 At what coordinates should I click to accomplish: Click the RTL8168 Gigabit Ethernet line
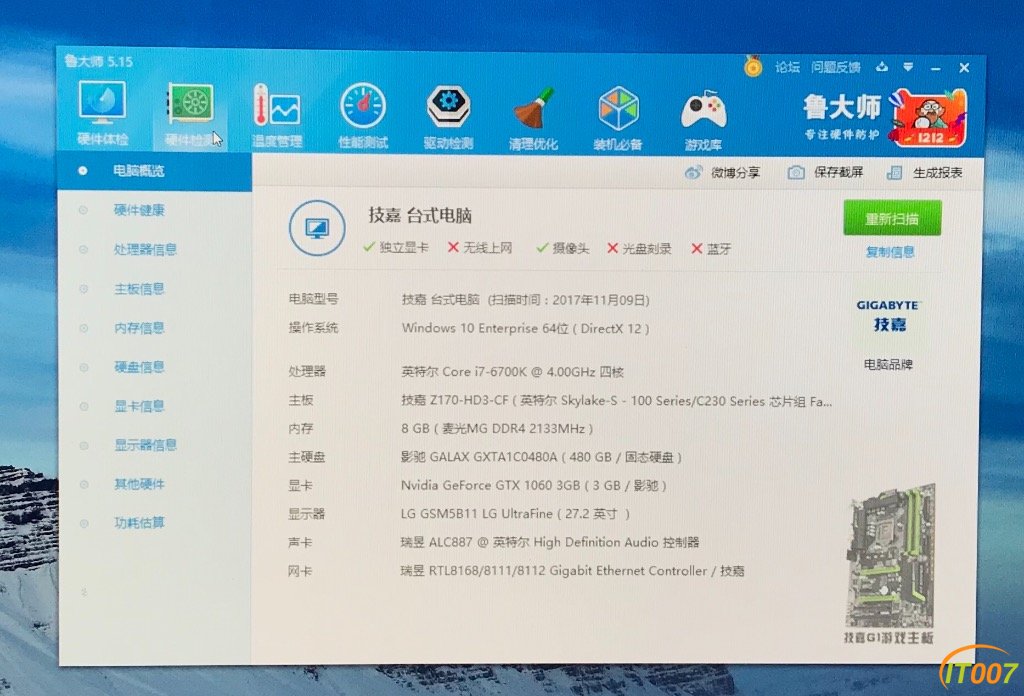point(573,571)
